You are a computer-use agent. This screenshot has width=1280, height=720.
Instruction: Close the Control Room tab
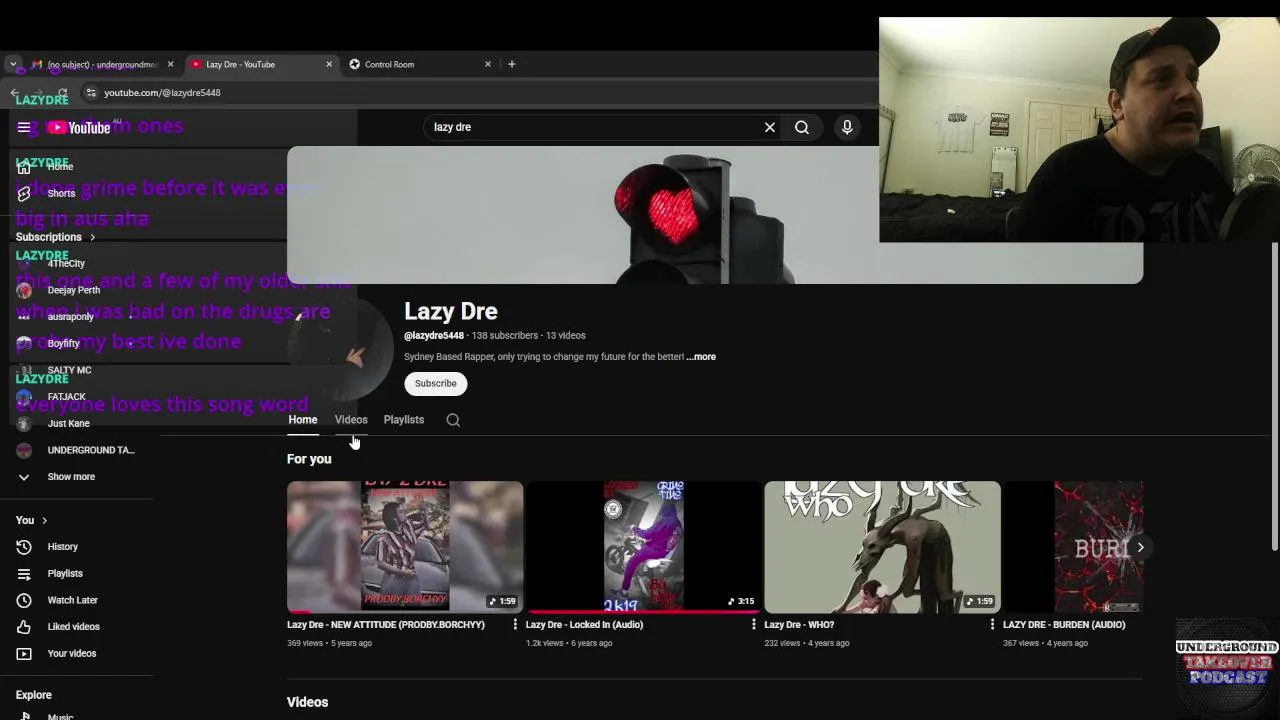pos(488,64)
